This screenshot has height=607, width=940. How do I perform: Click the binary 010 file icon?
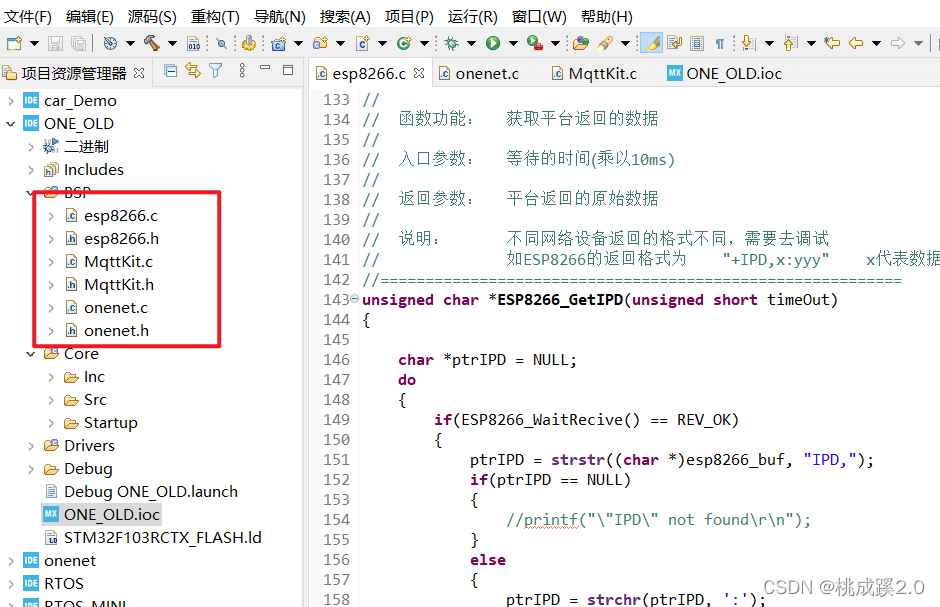[x=194, y=43]
